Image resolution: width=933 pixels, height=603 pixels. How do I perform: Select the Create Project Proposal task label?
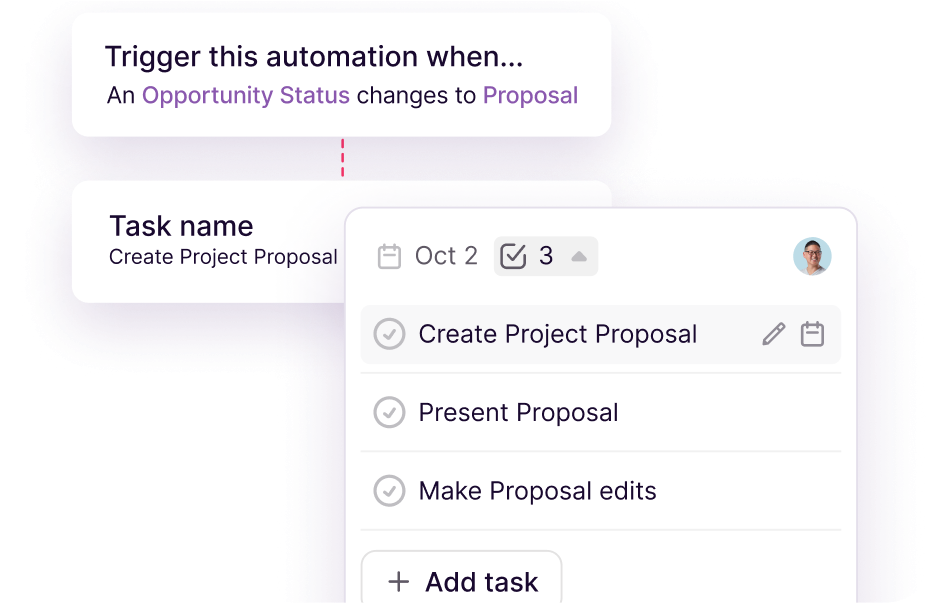coord(557,333)
